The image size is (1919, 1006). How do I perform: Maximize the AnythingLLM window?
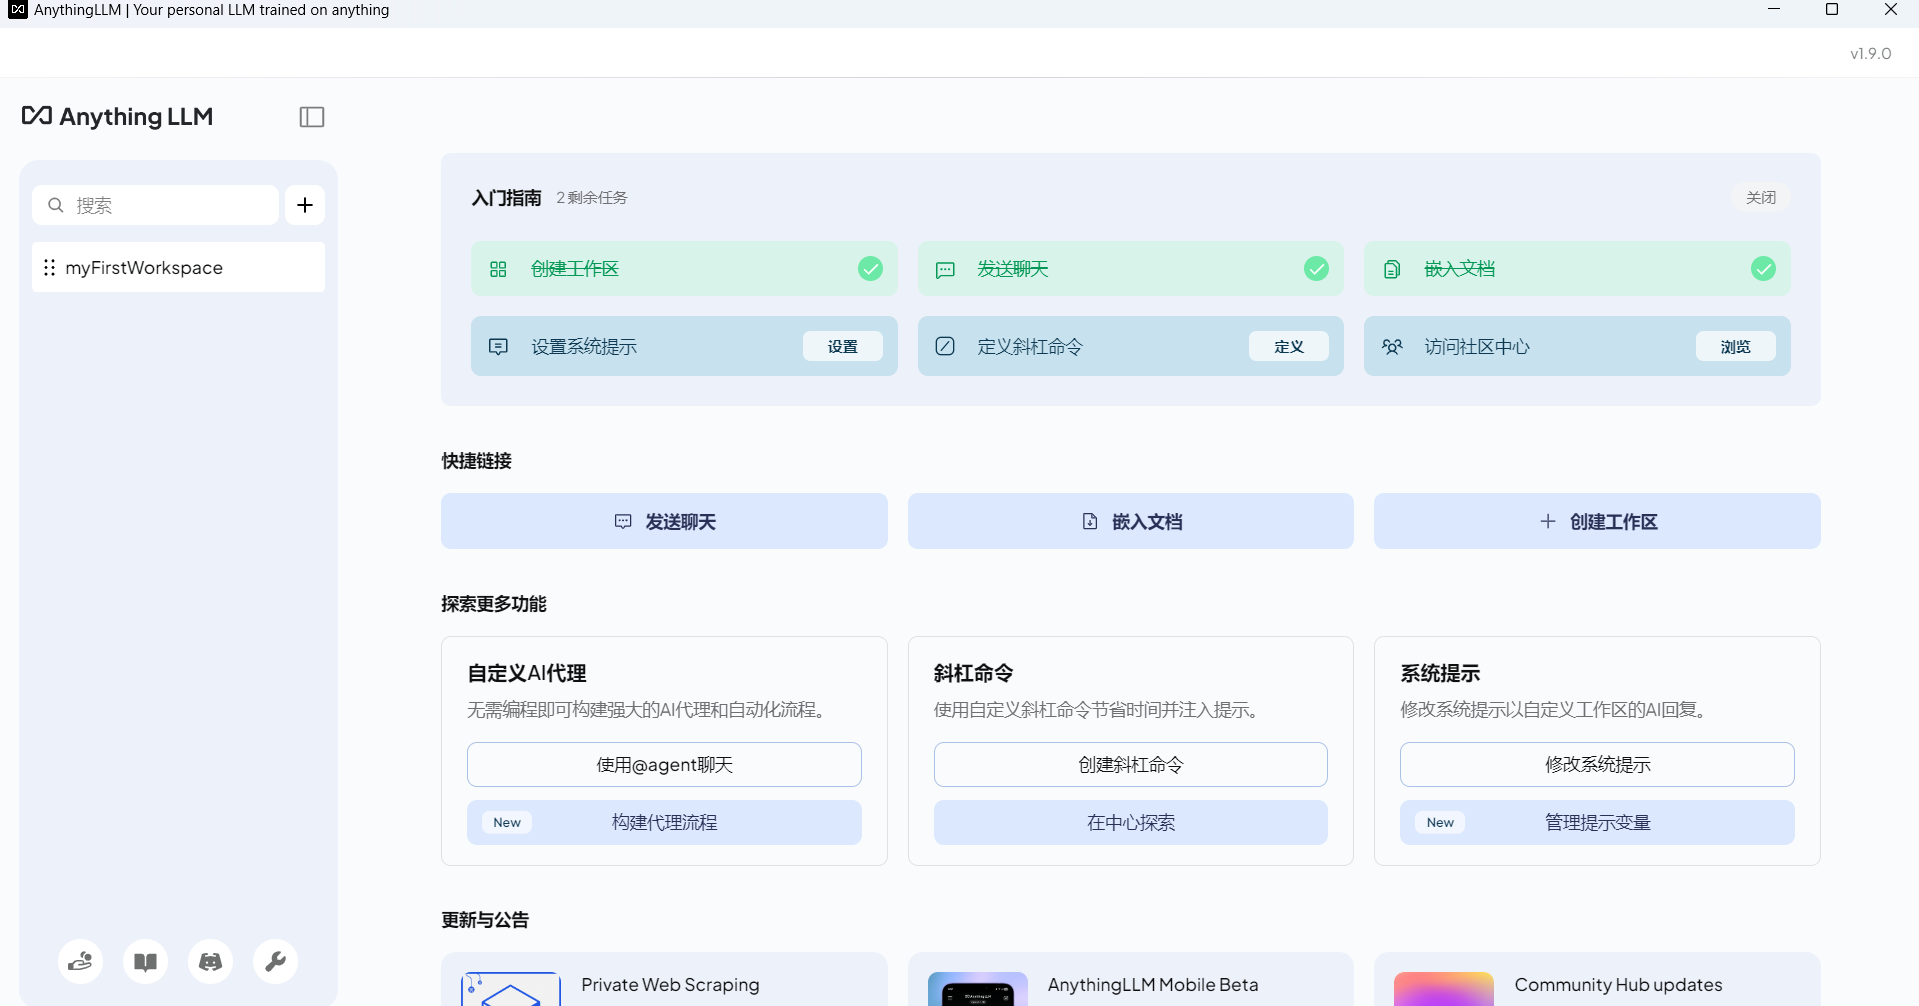[x=1832, y=10]
